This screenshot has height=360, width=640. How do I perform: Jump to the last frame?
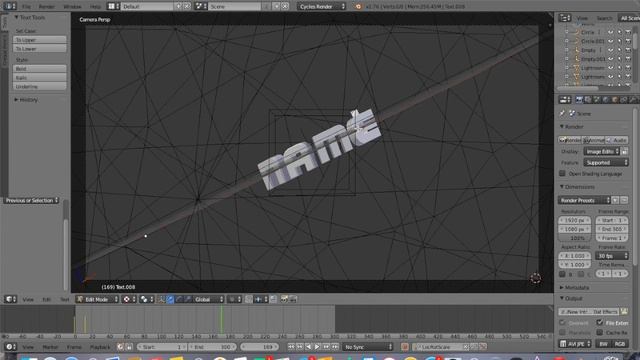335,347
